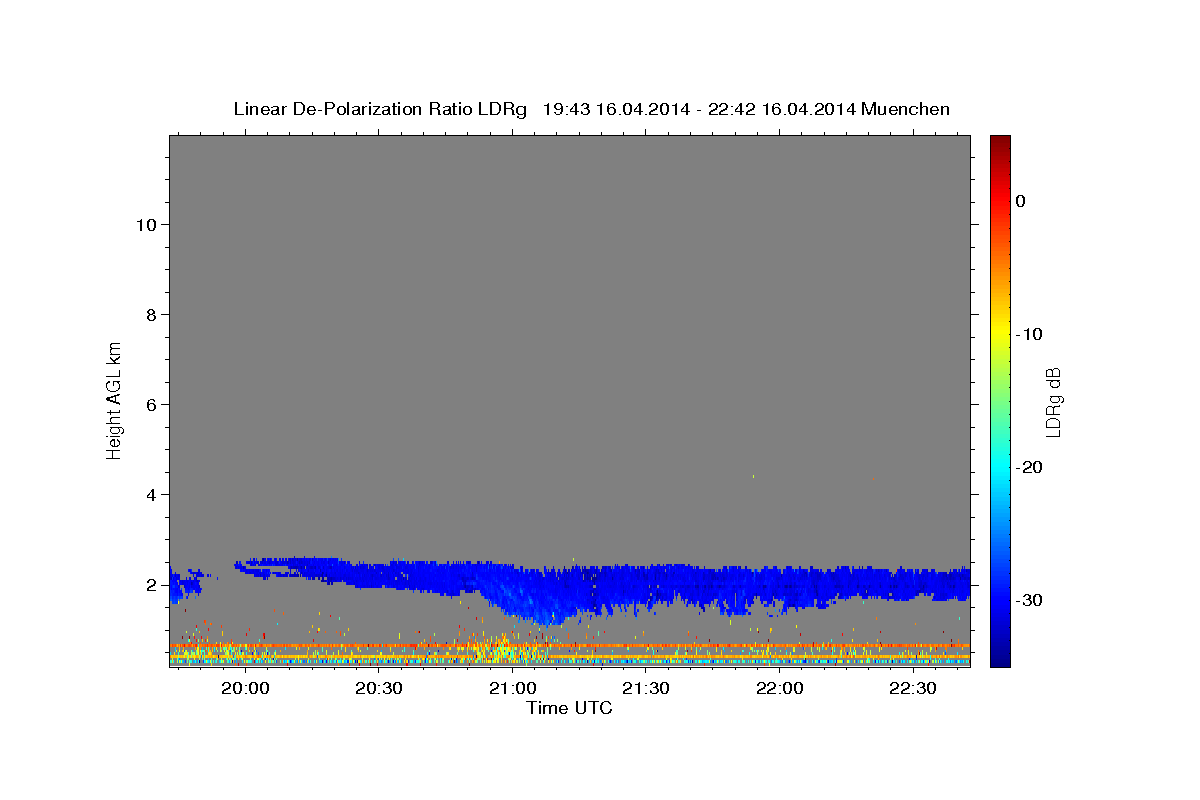Click the height label 8
Viewport: 1200px width, 800px height.
coord(150,314)
